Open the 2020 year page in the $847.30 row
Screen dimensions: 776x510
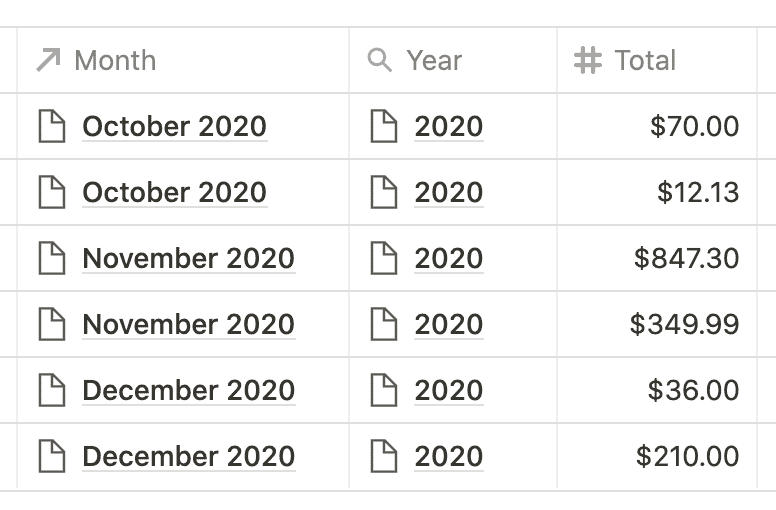(448, 258)
